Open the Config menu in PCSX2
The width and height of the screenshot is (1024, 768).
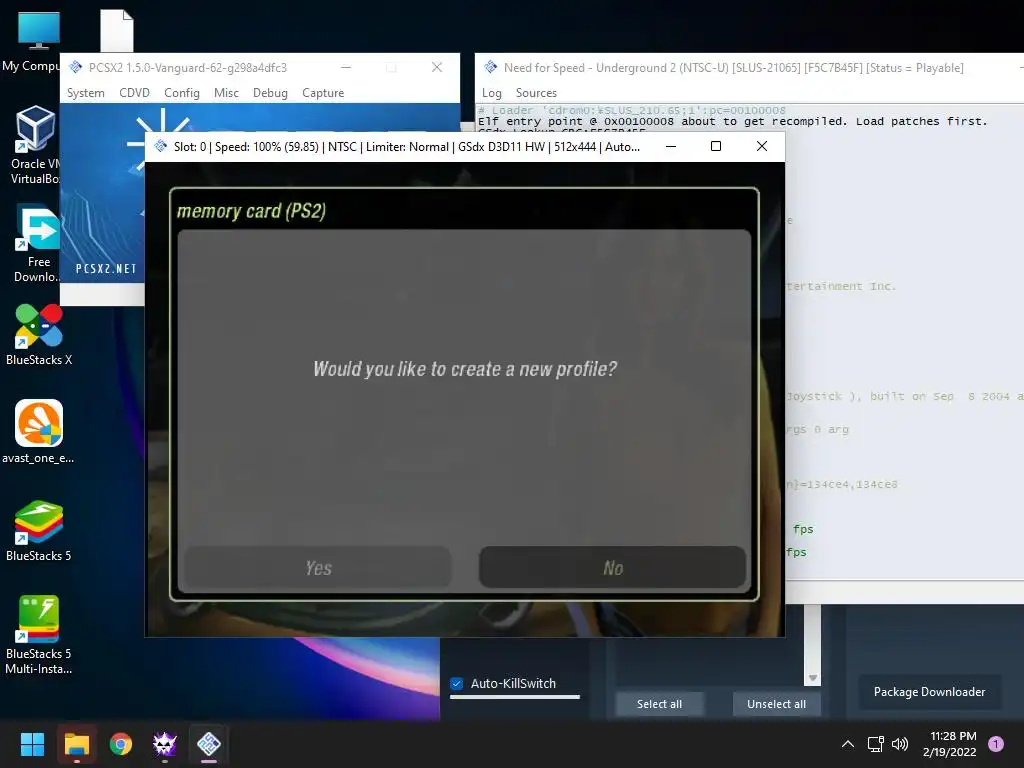click(x=182, y=93)
